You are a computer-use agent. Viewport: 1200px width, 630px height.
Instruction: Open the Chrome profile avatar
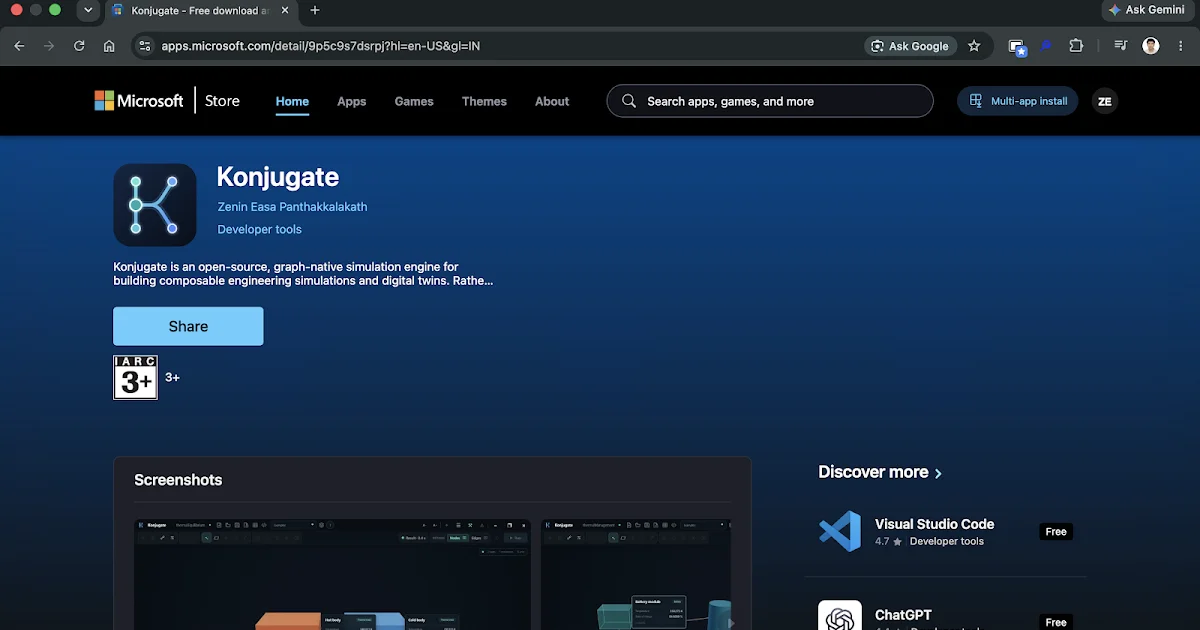[x=1151, y=46]
